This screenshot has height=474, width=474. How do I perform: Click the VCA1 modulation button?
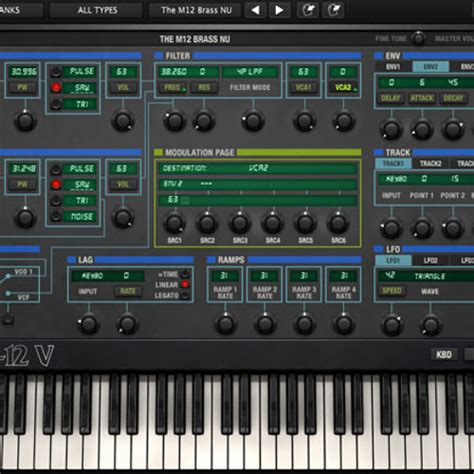(x=304, y=87)
